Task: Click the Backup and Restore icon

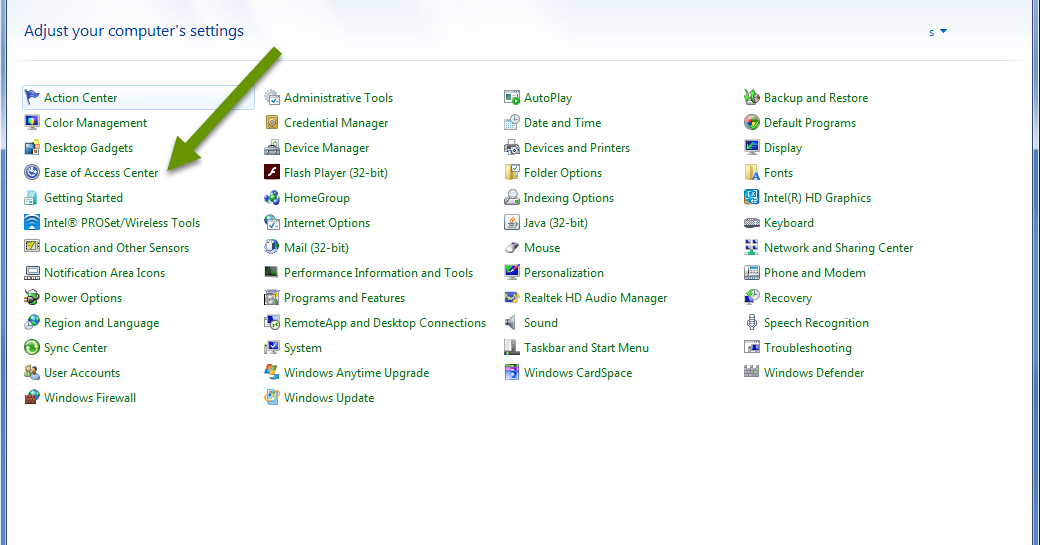Action: coord(751,97)
